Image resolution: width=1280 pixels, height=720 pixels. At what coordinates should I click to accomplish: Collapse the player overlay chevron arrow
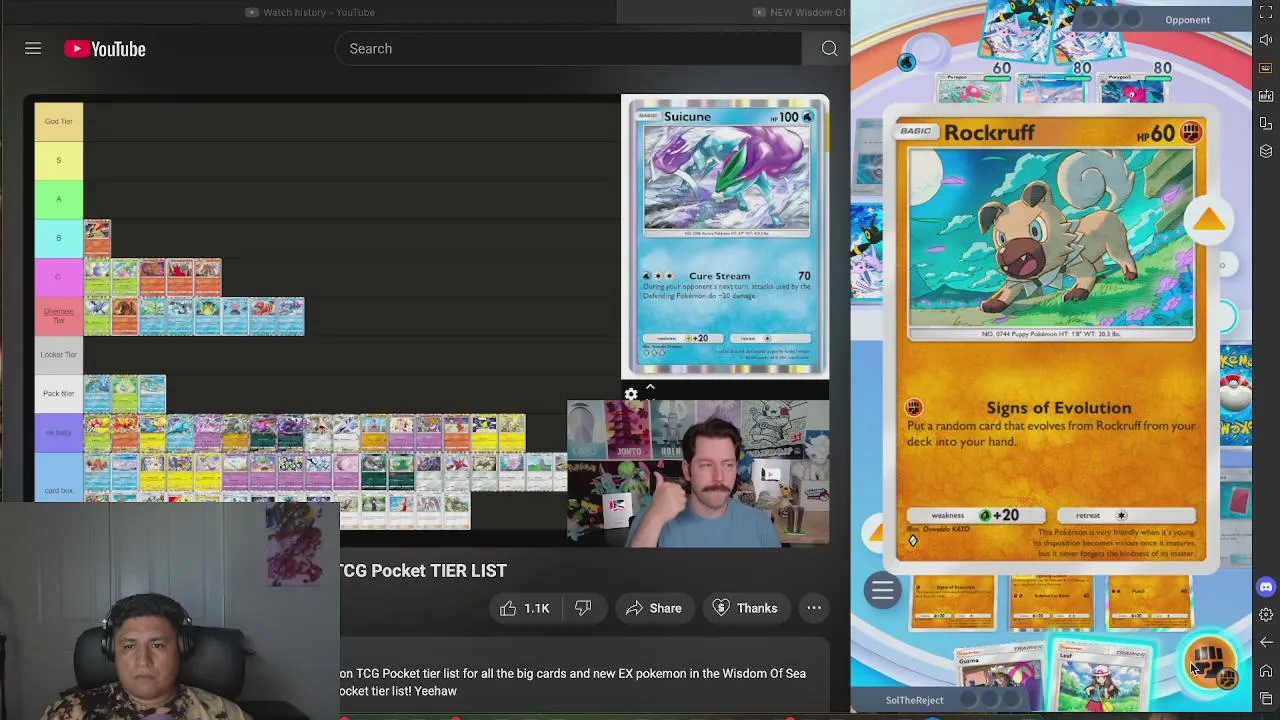pyautogui.click(x=650, y=387)
